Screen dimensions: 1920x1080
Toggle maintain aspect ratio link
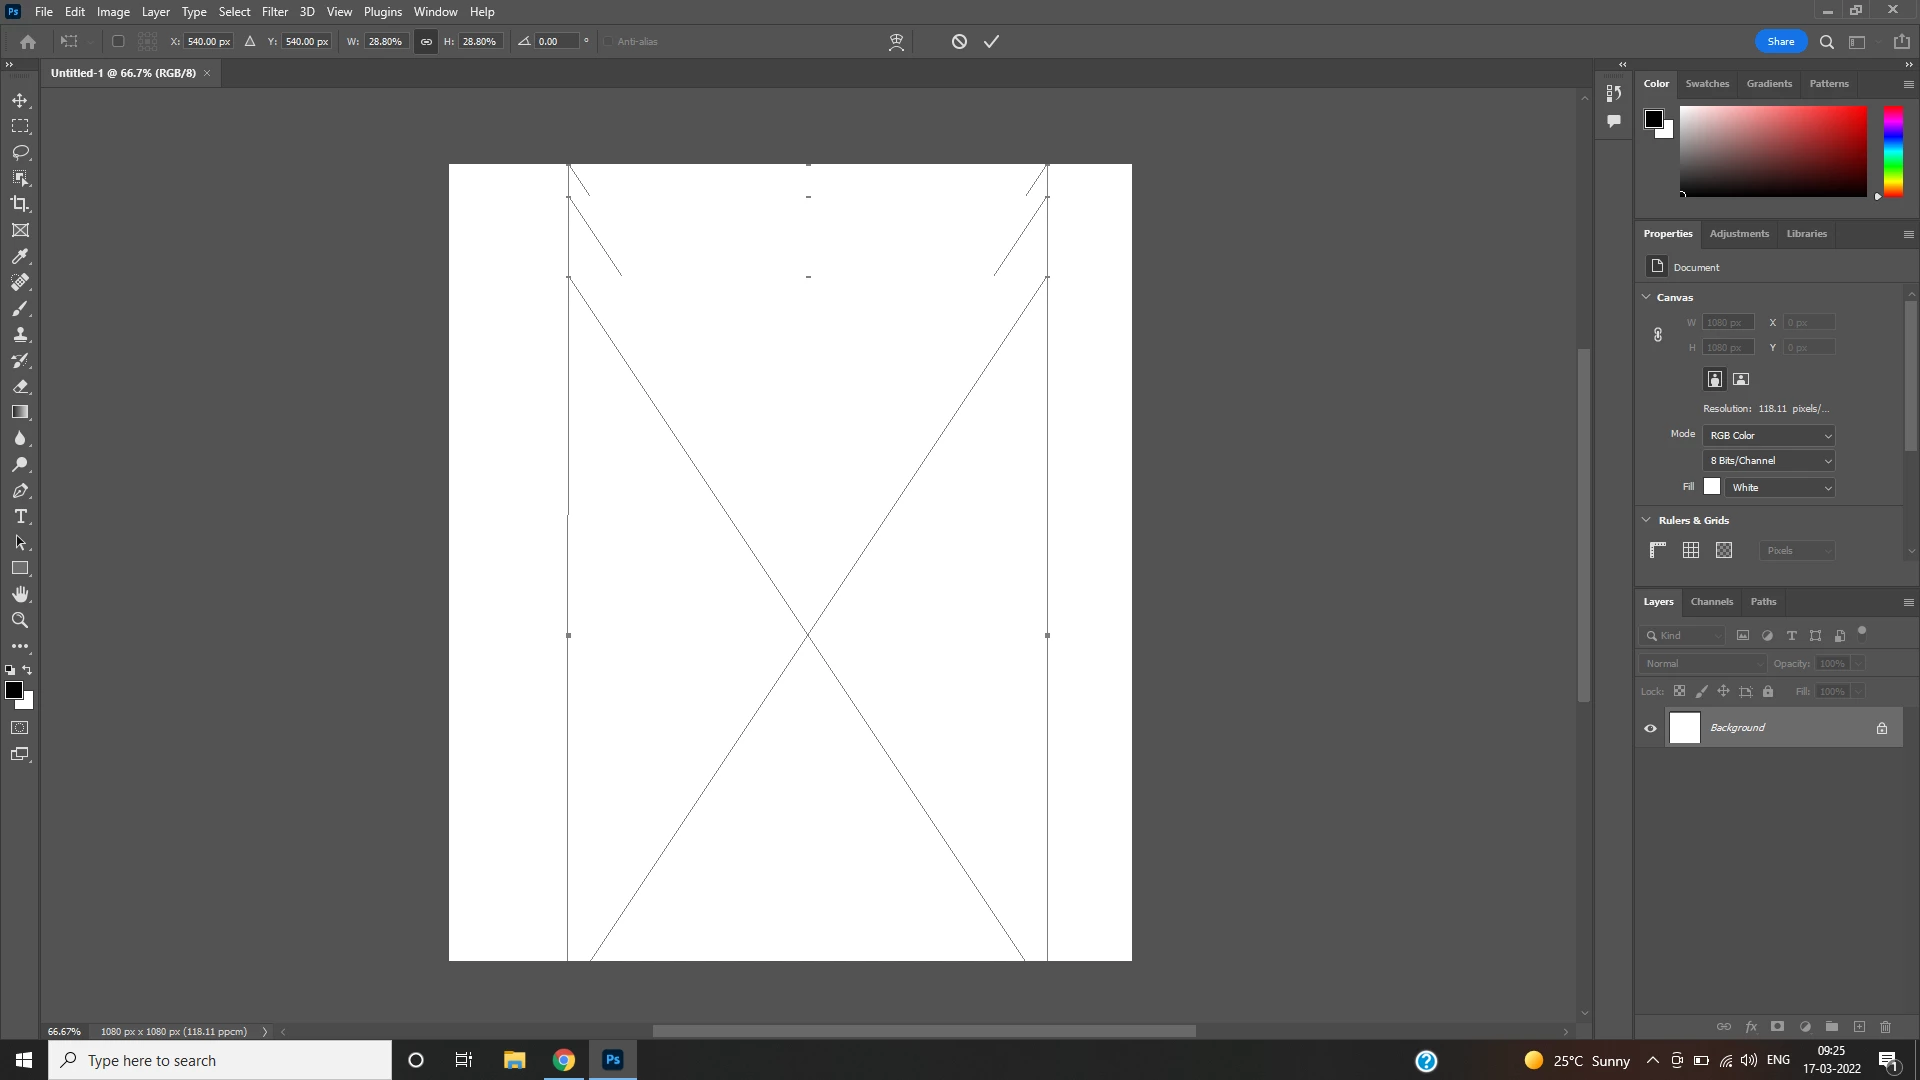[x=426, y=42]
